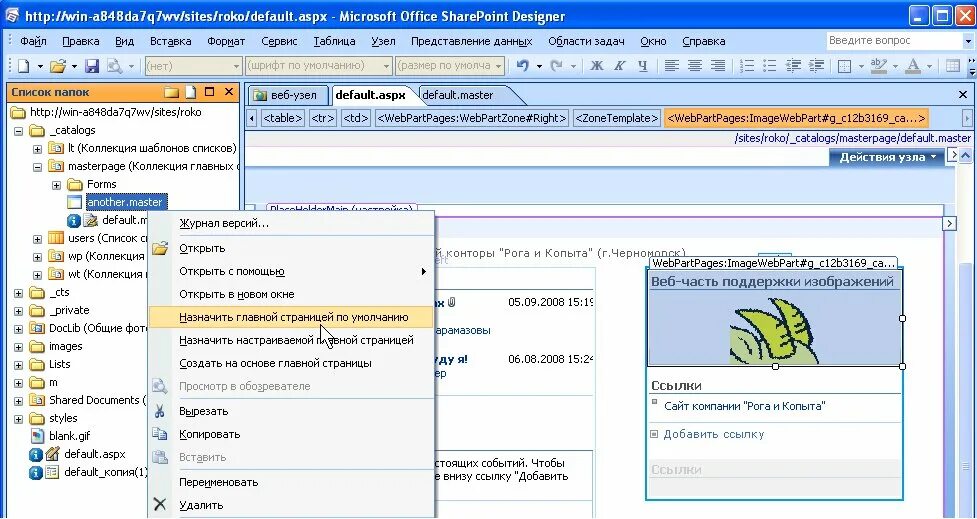
Task: Choose Создать на основе главной страницы
Action: pyautogui.click(x=291, y=363)
